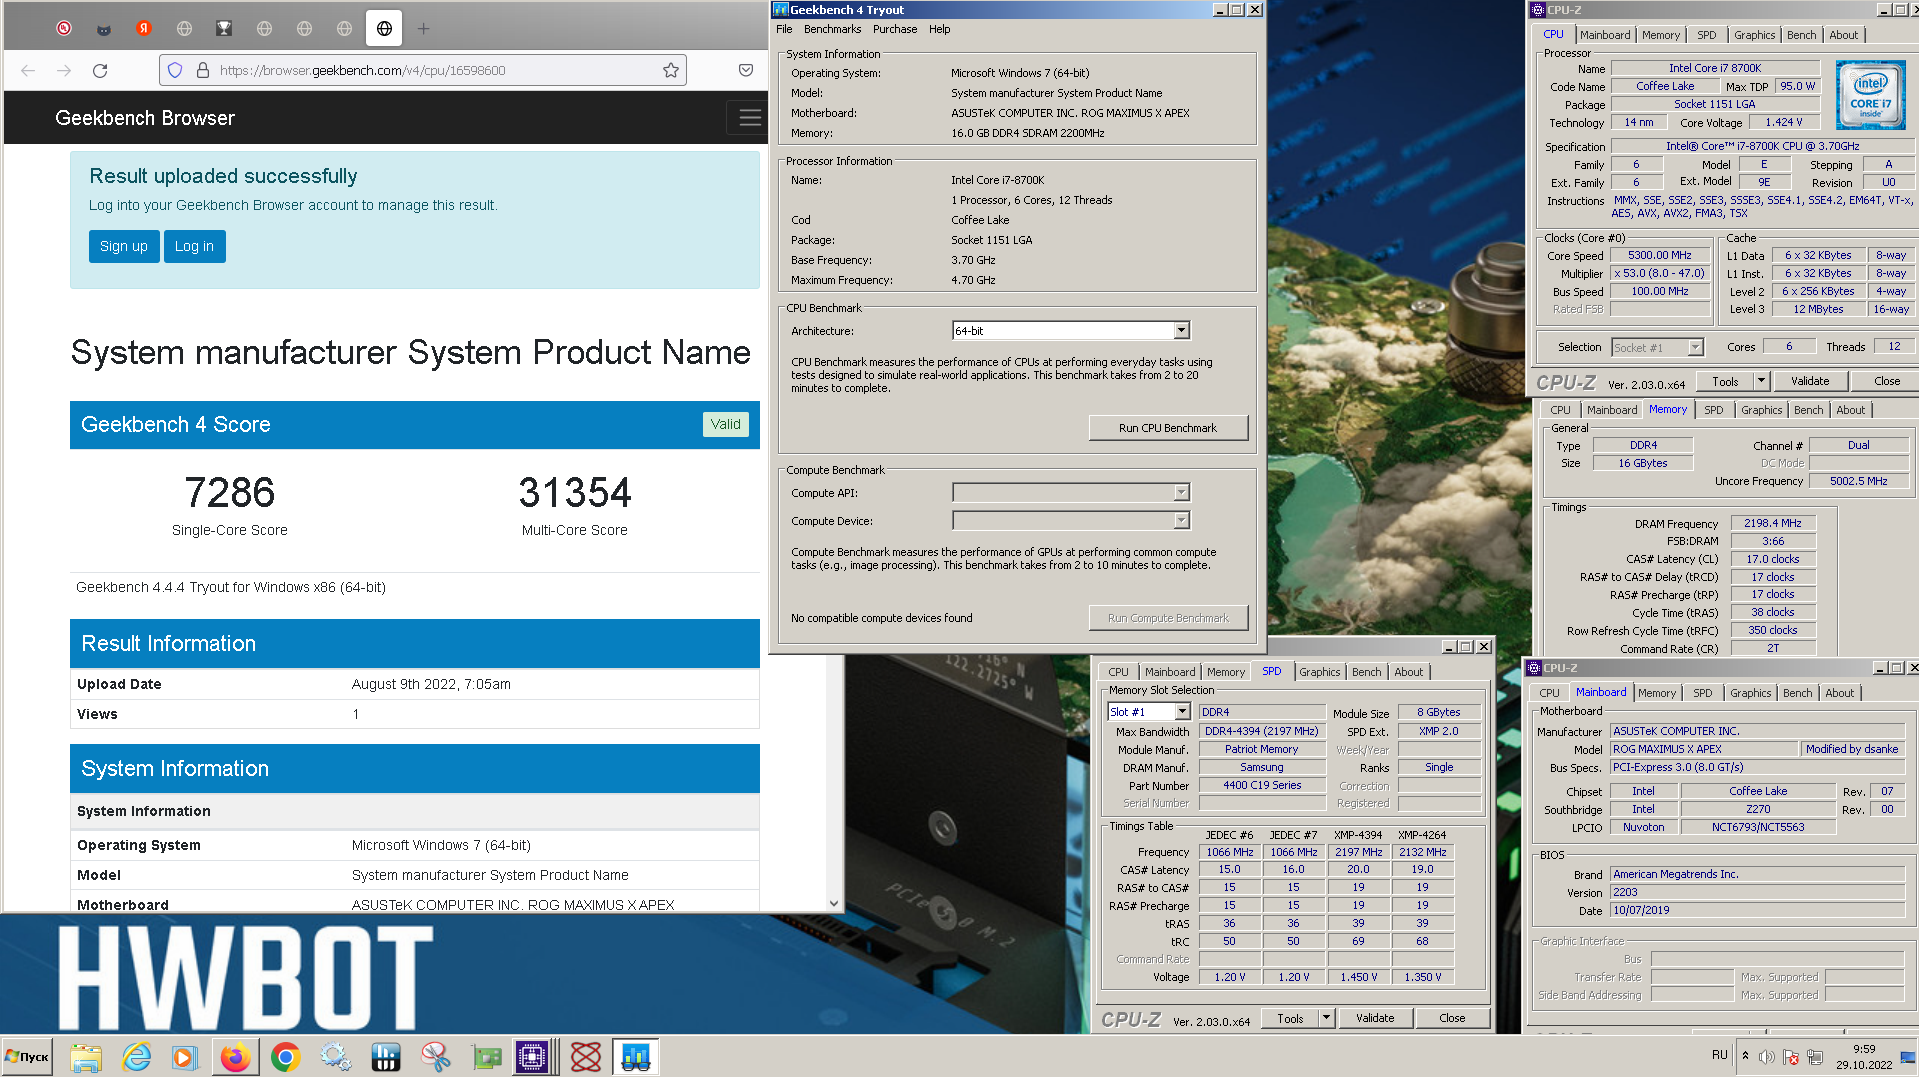Open CPU tab in the Mainboard CPU-Z window
1919x1077 pixels.
1549,693
